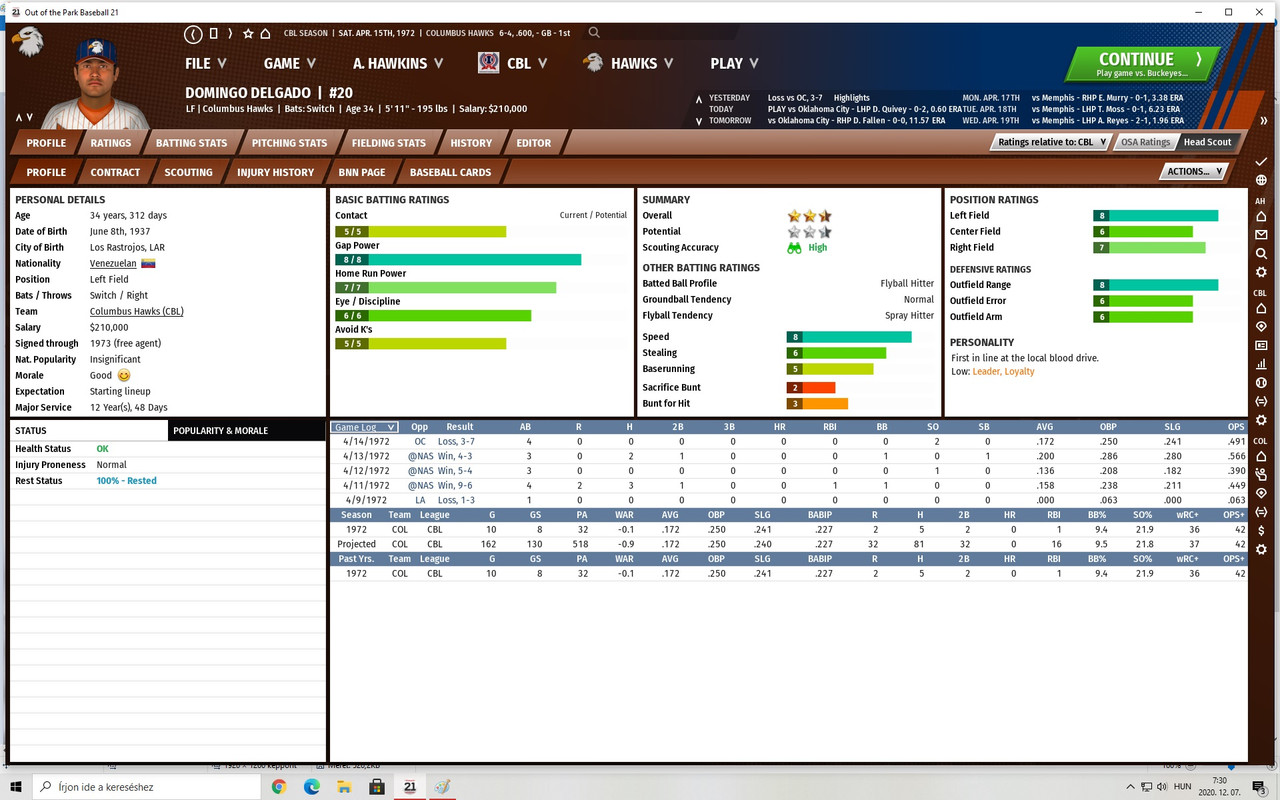Open the ACTIONS... dropdown

coord(1194,172)
